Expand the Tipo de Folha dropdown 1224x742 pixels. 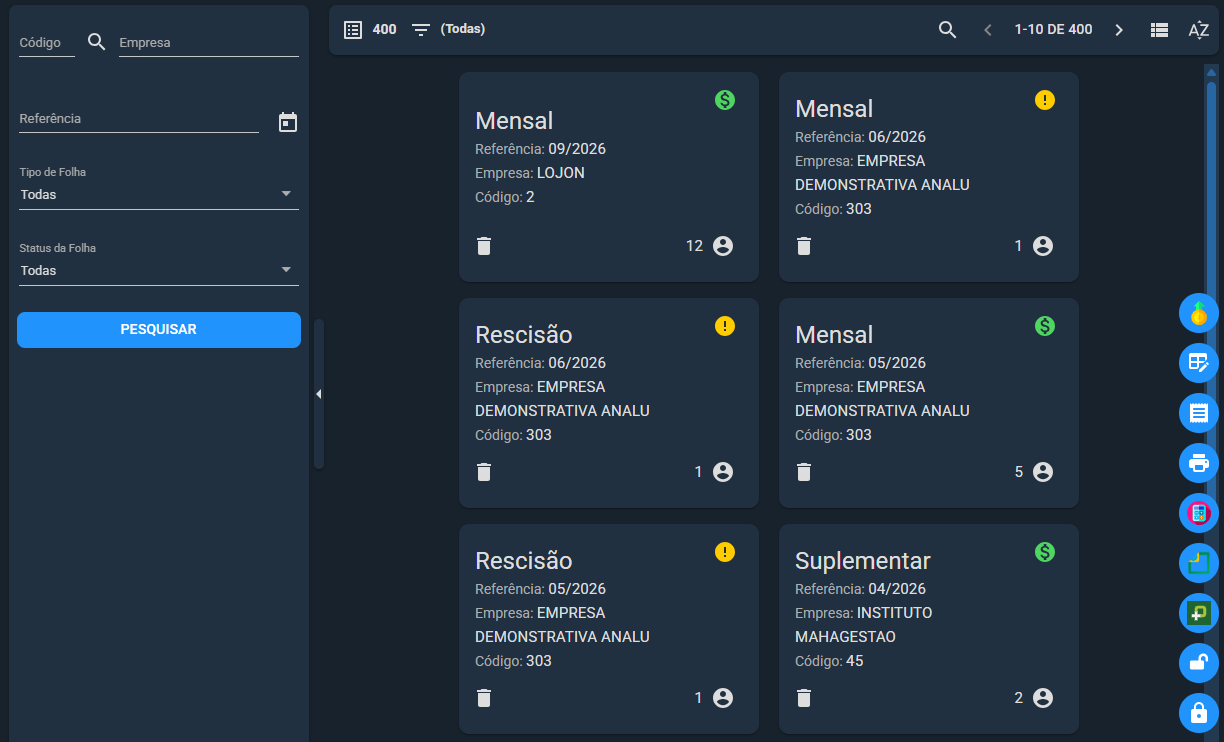tap(159, 194)
